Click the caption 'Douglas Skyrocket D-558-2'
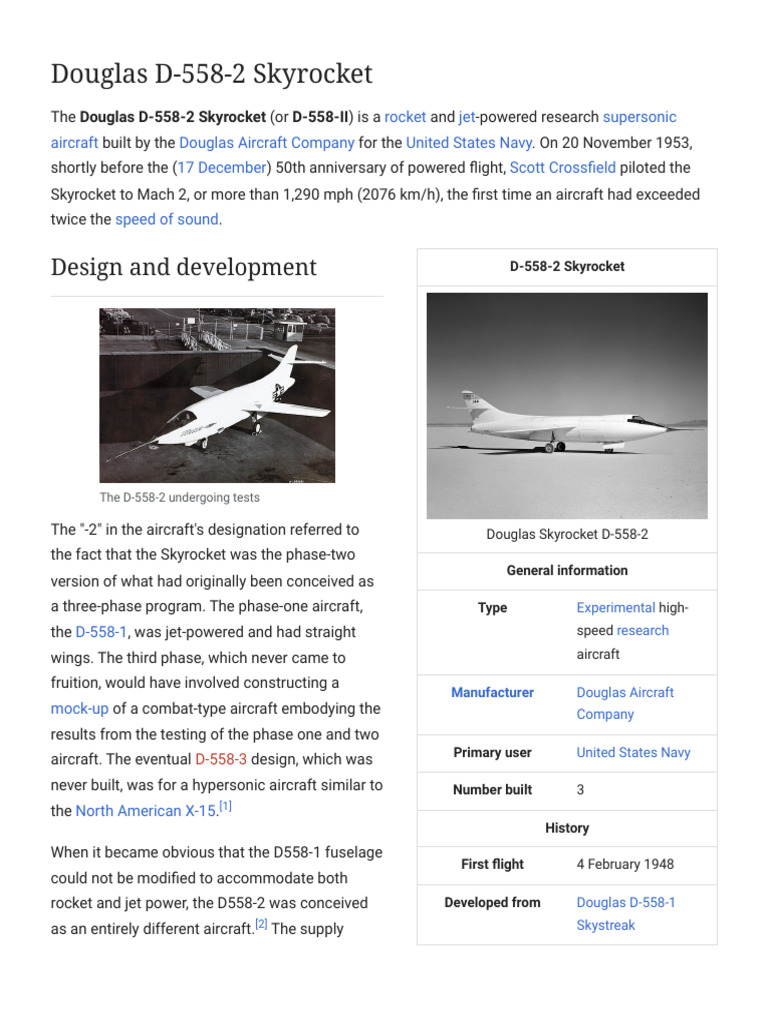The height and width of the screenshot is (1024, 768). pos(567,534)
